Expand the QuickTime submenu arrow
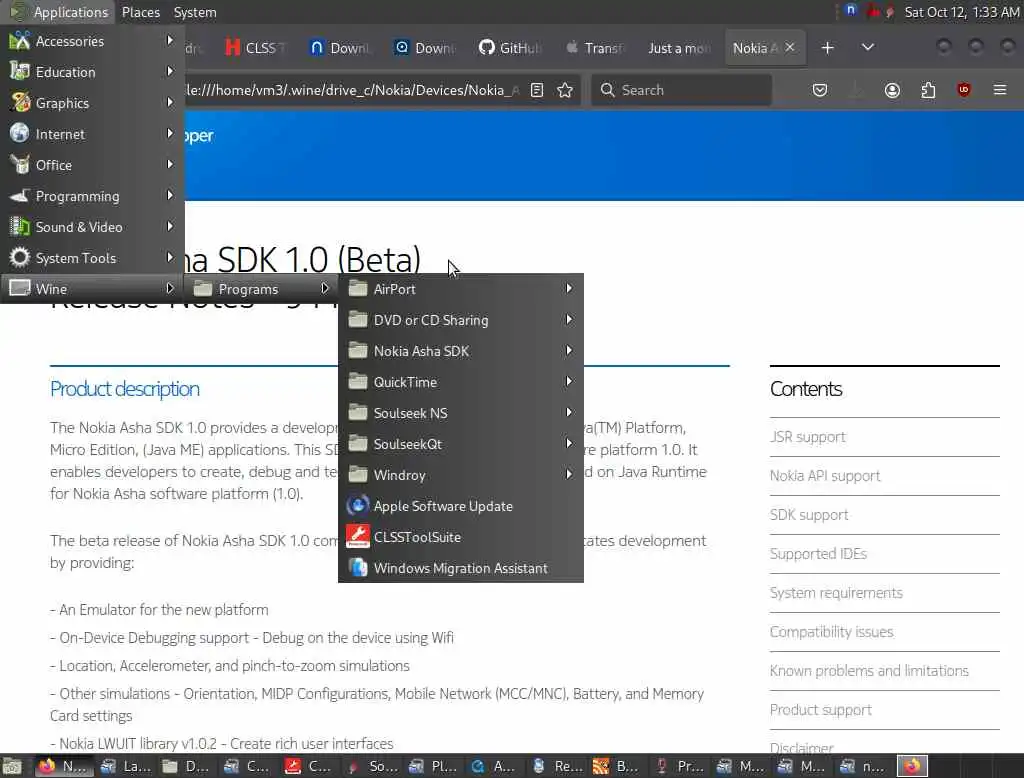The width and height of the screenshot is (1024, 778). pyautogui.click(x=569, y=381)
